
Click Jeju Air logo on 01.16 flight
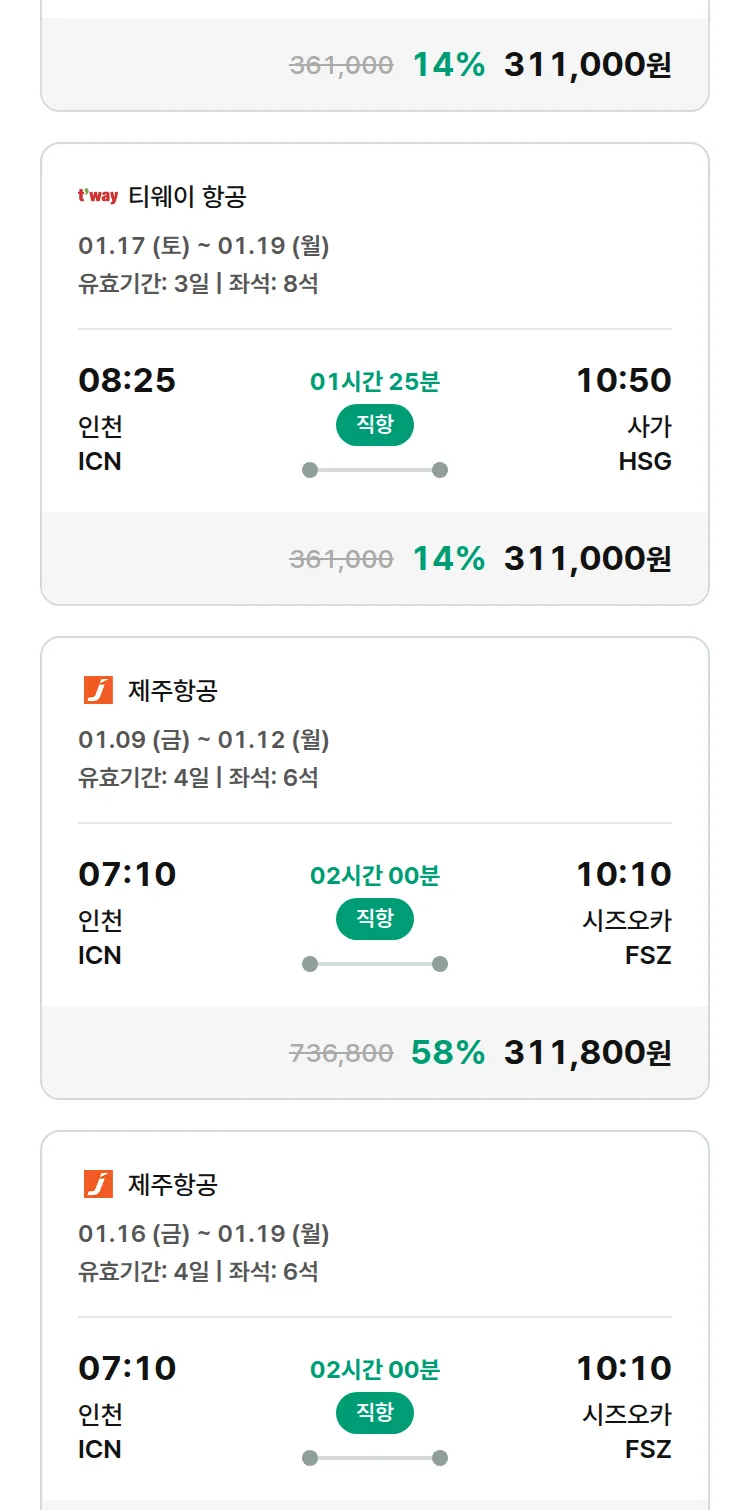(x=98, y=1184)
